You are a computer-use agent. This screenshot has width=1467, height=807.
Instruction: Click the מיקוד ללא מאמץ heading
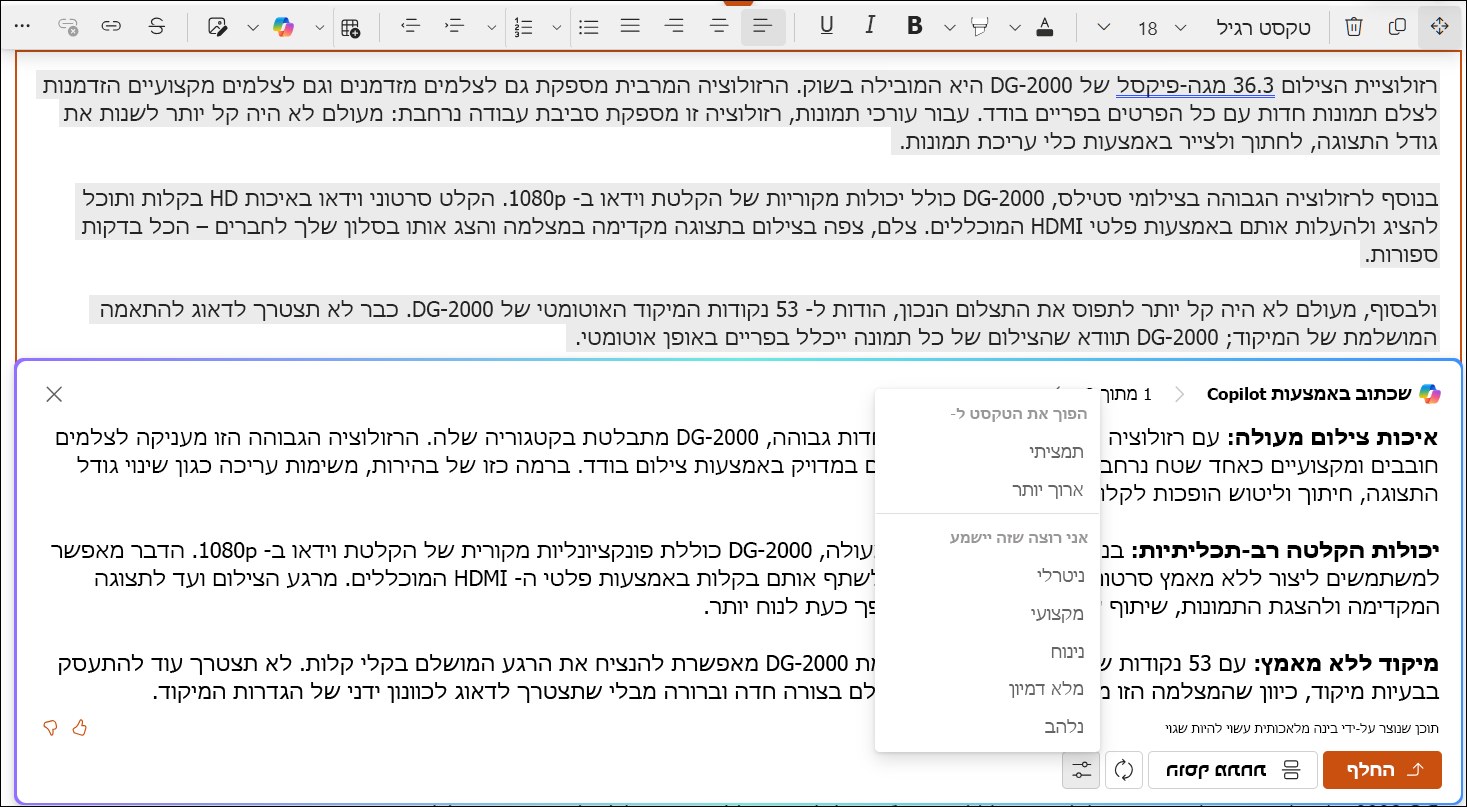click(x=1347, y=663)
